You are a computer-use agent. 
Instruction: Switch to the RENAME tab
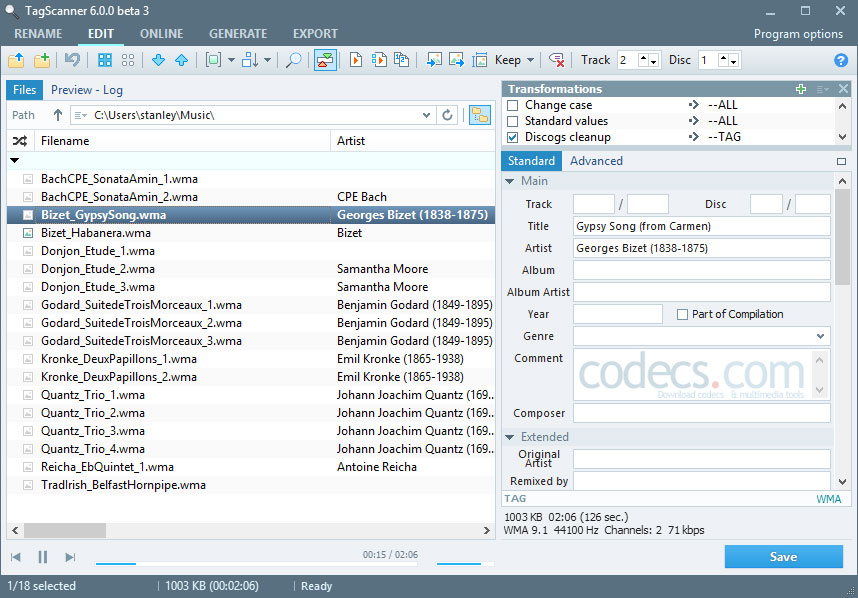click(38, 33)
